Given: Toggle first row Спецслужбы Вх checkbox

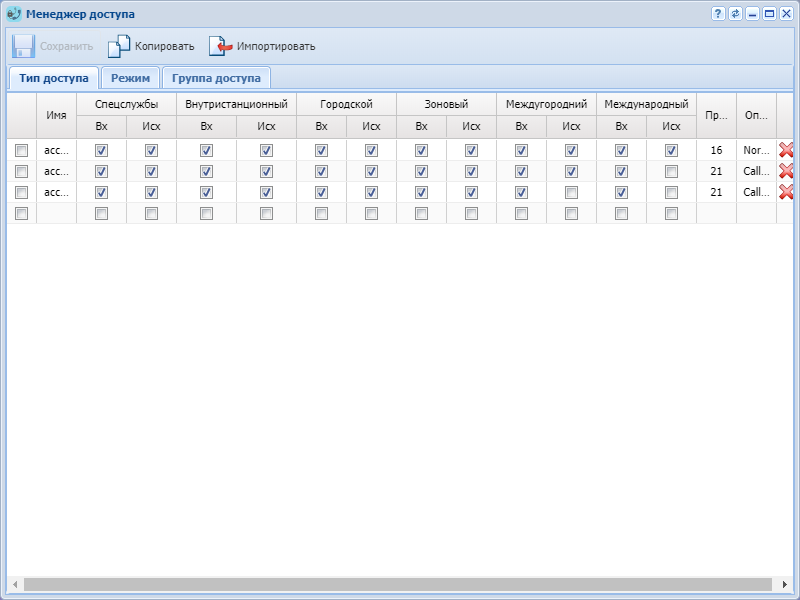Looking at the screenshot, I should click(101, 150).
